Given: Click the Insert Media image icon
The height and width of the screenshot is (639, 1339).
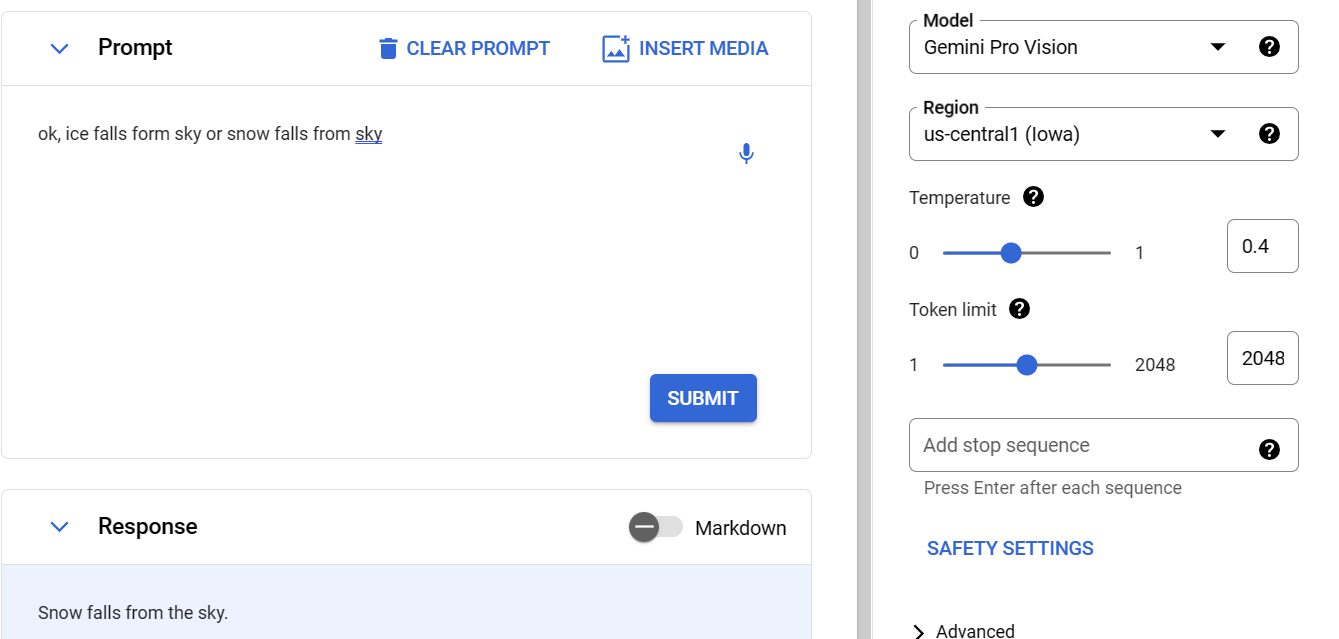Looking at the screenshot, I should click(x=616, y=48).
